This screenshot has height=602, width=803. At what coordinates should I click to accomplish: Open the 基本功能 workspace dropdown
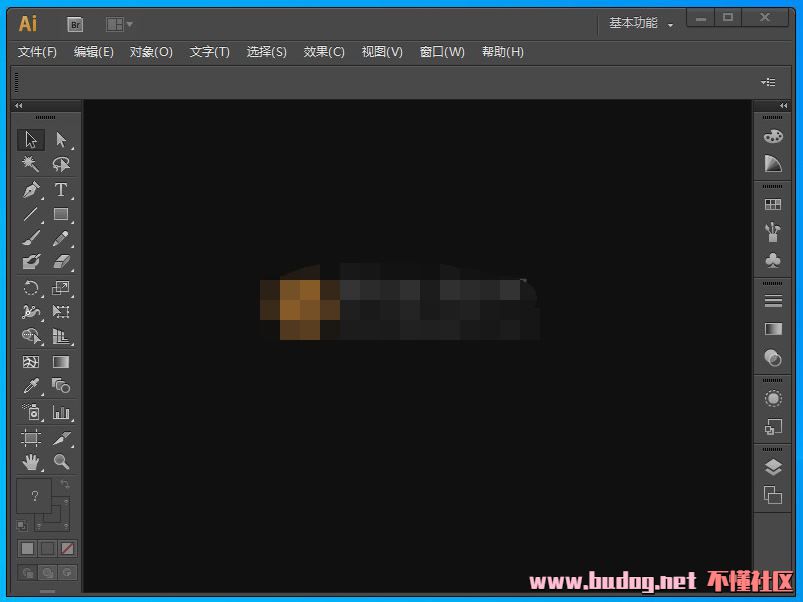tap(641, 24)
